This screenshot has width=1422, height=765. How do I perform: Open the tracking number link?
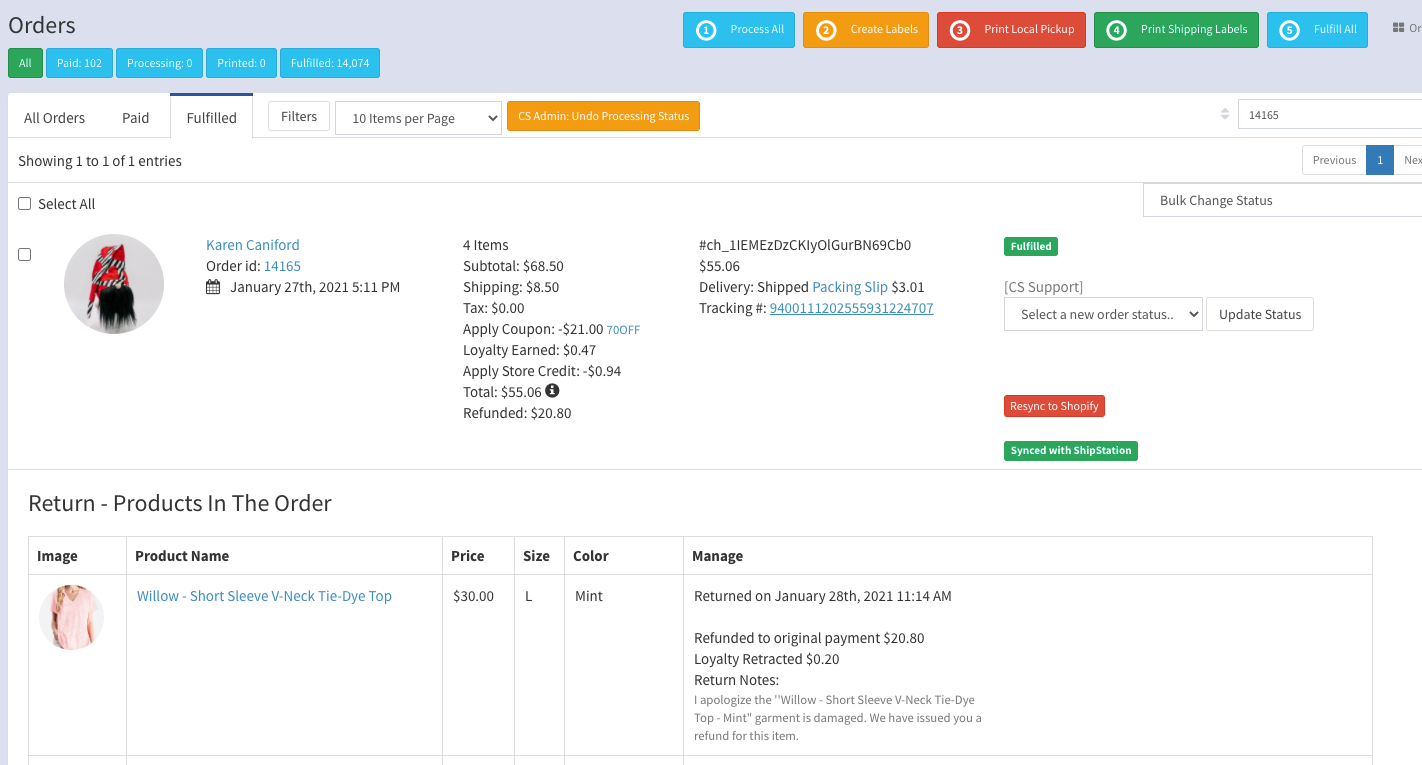click(851, 308)
